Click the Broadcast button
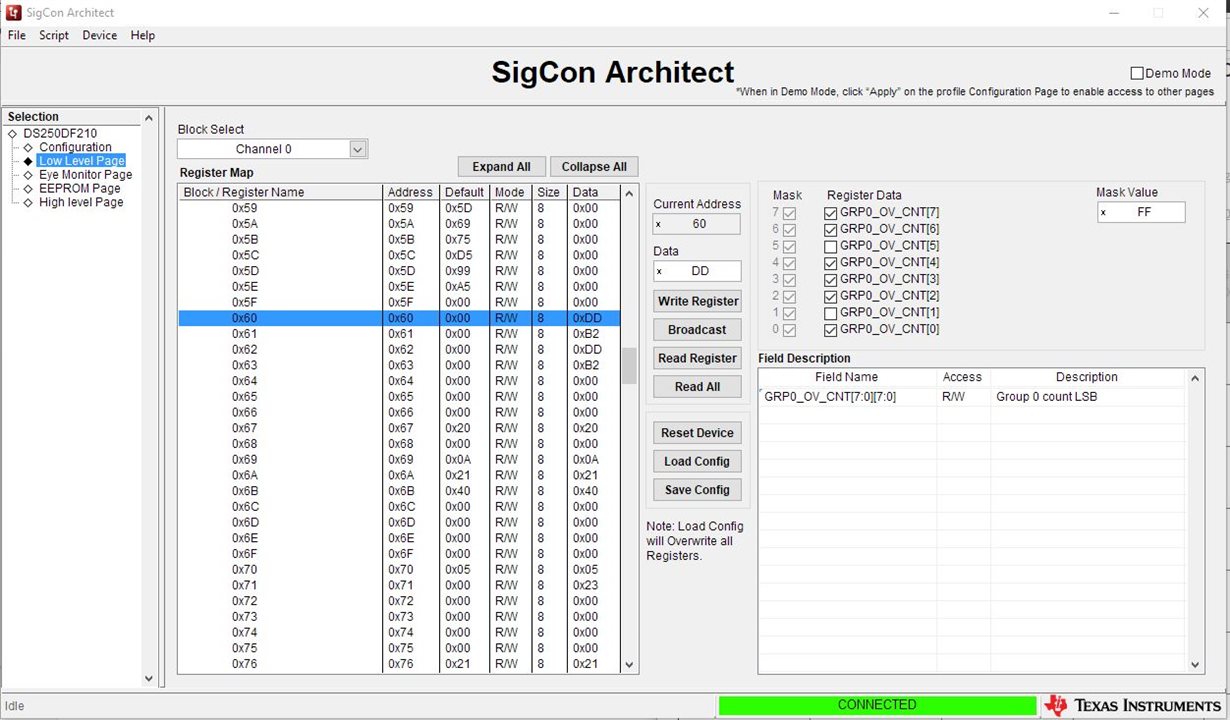Image resolution: width=1230 pixels, height=720 pixels. click(x=698, y=330)
